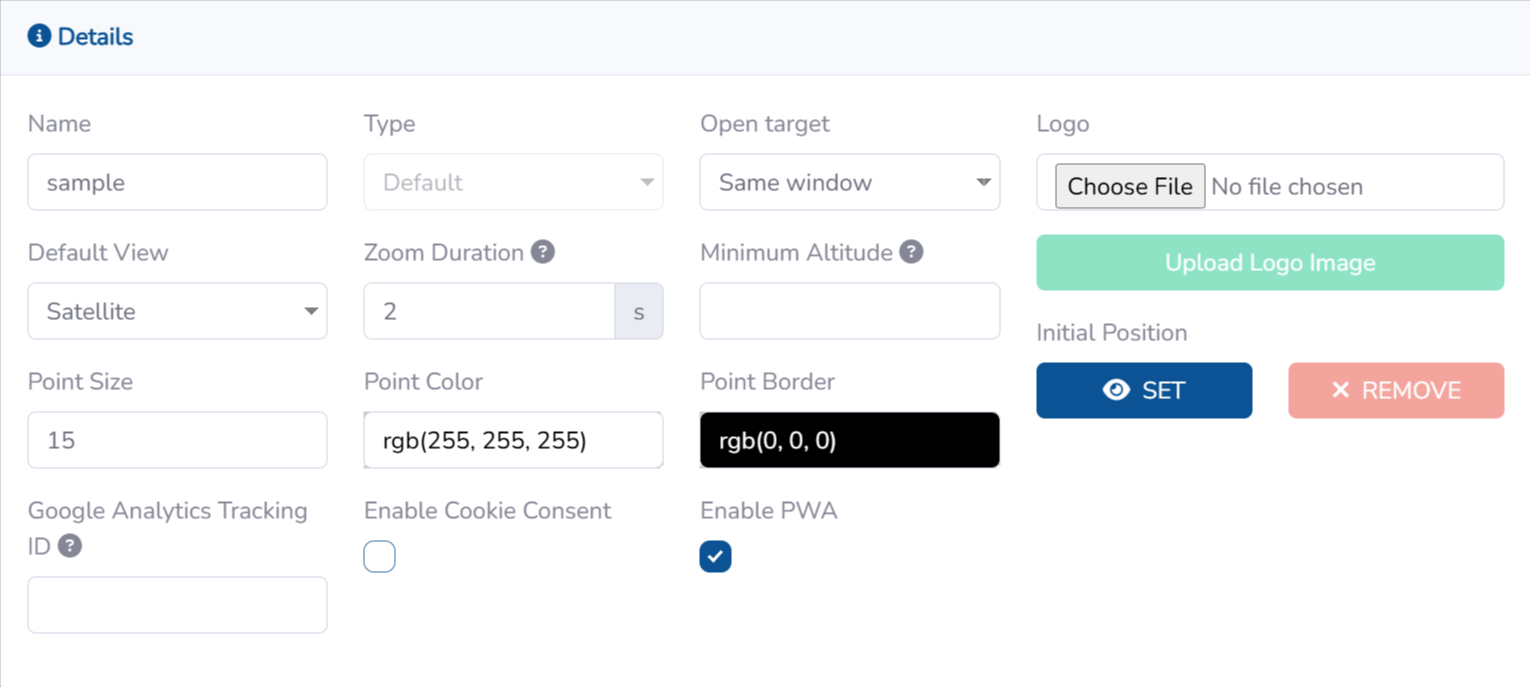The height and width of the screenshot is (687, 1530).
Task: Enable the Cookie Consent checkbox
Action: 379,556
